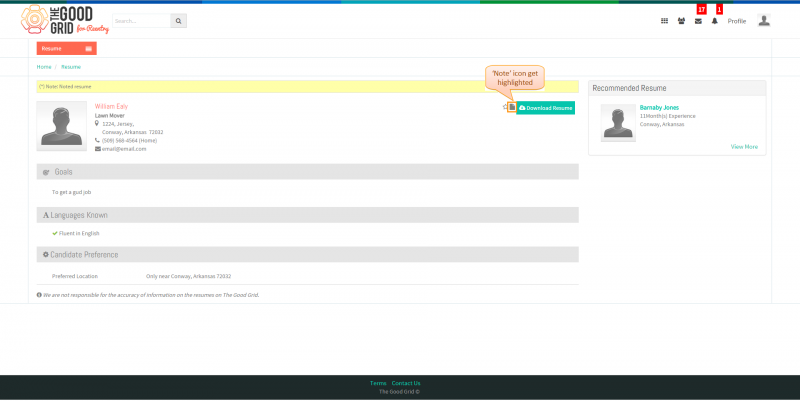Click the 'Lawn Mover' job title
The height and width of the screenshot is (401, 800).
(110, 116)
